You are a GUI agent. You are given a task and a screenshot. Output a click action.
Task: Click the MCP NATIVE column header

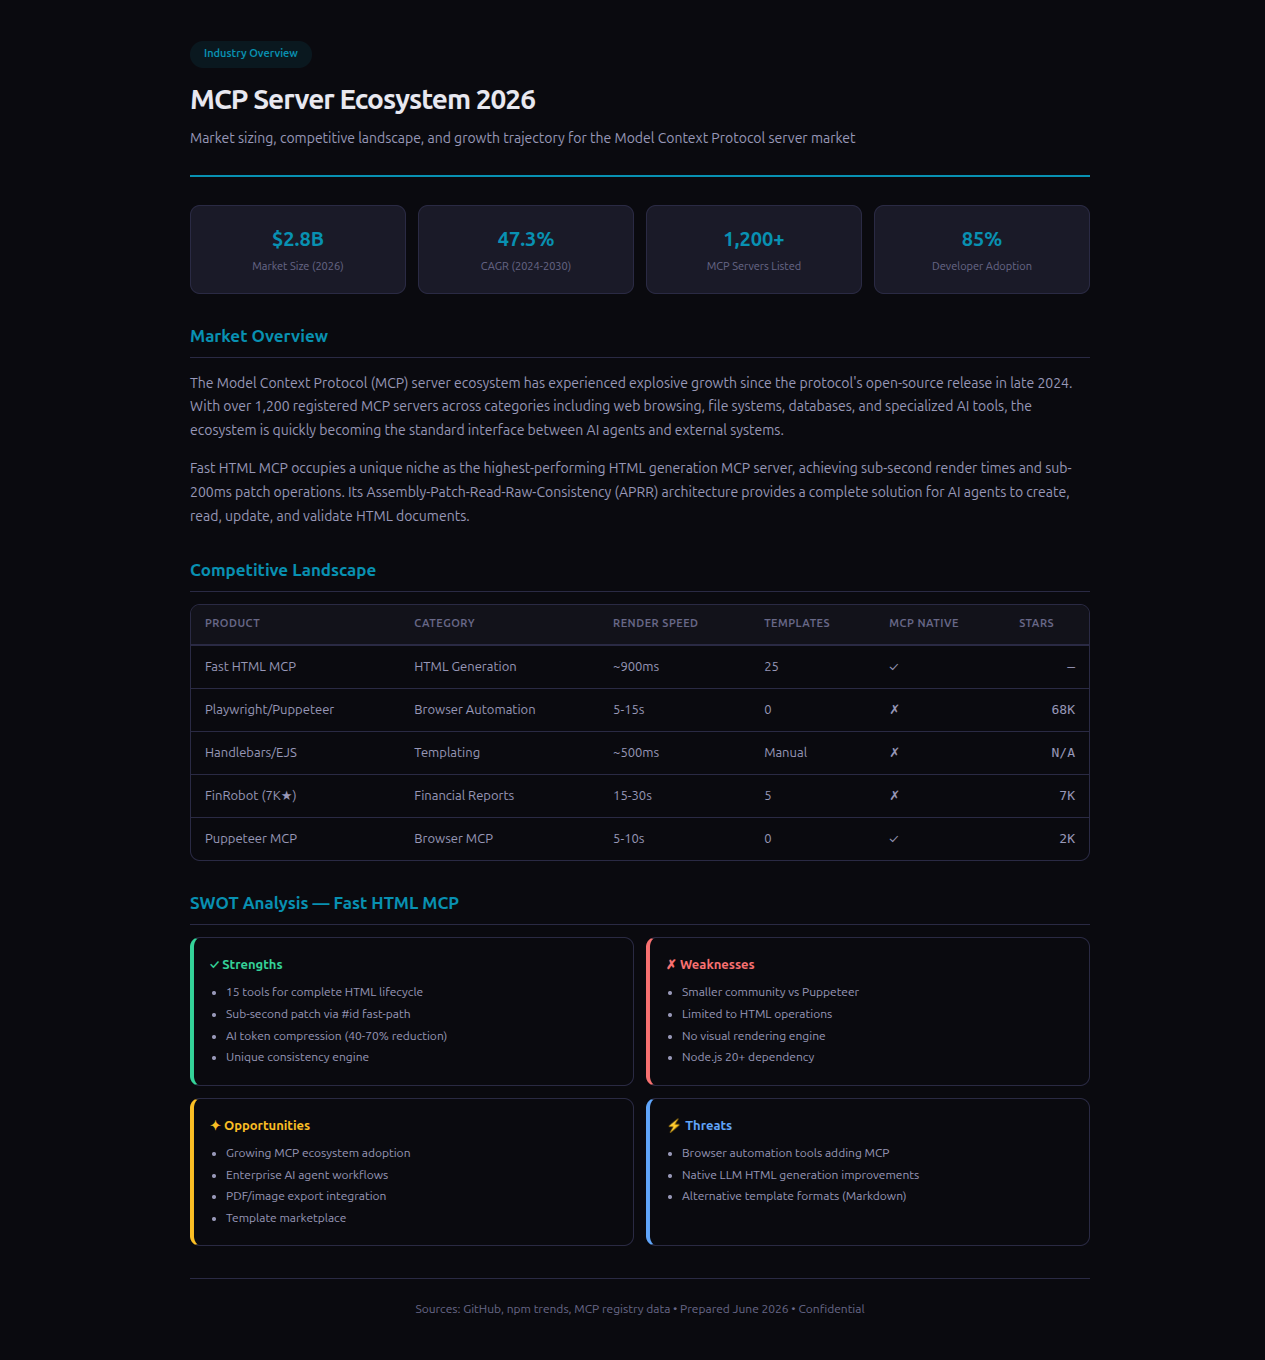[924, 623]
